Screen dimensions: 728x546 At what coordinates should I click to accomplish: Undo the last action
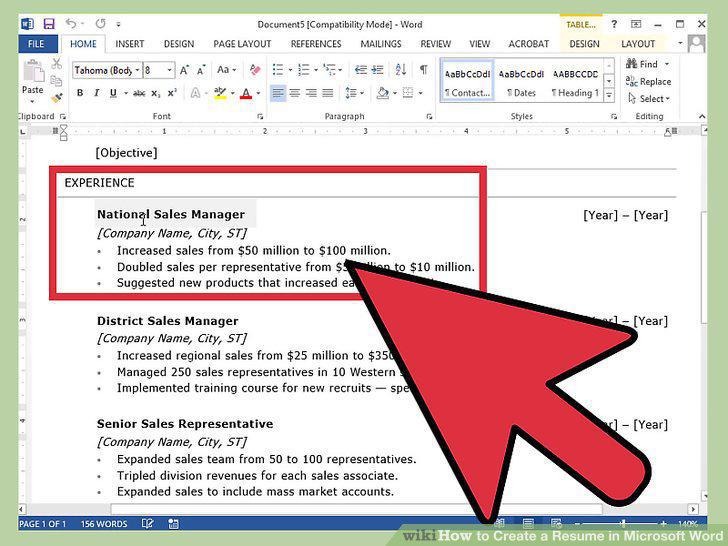pyautogui.click(x=71, y=23)
